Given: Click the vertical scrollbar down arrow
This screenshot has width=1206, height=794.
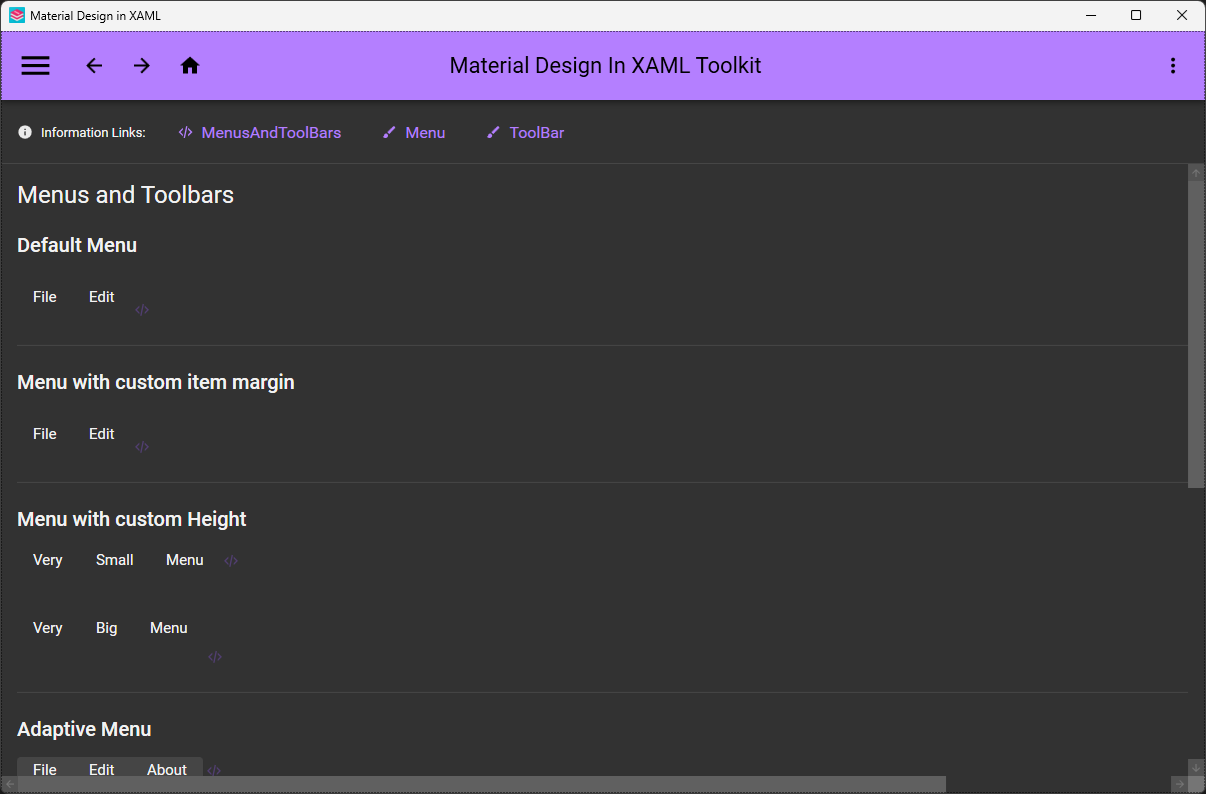Looking at the screenshot, I should tap(1196, 768).
